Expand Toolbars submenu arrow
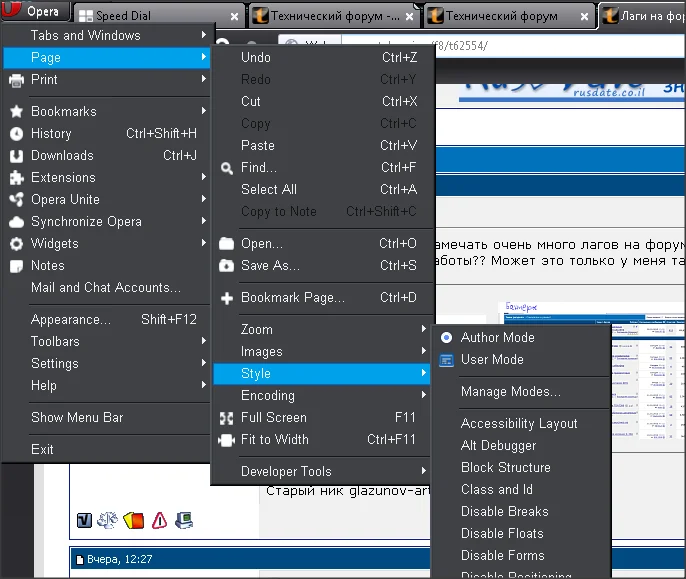The height and width of the screenshot is (579, 686). [204, 340]
